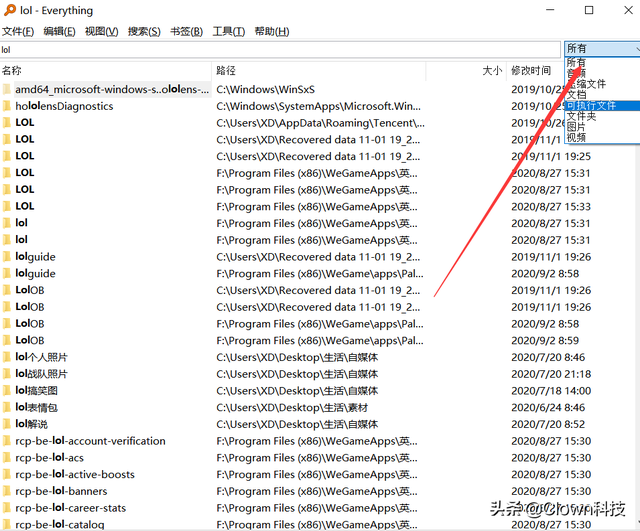The width and height of the screenshot is (640, 531).
Task: Sort by the 修改时间 column header
Action: click(x=536, y=71)
